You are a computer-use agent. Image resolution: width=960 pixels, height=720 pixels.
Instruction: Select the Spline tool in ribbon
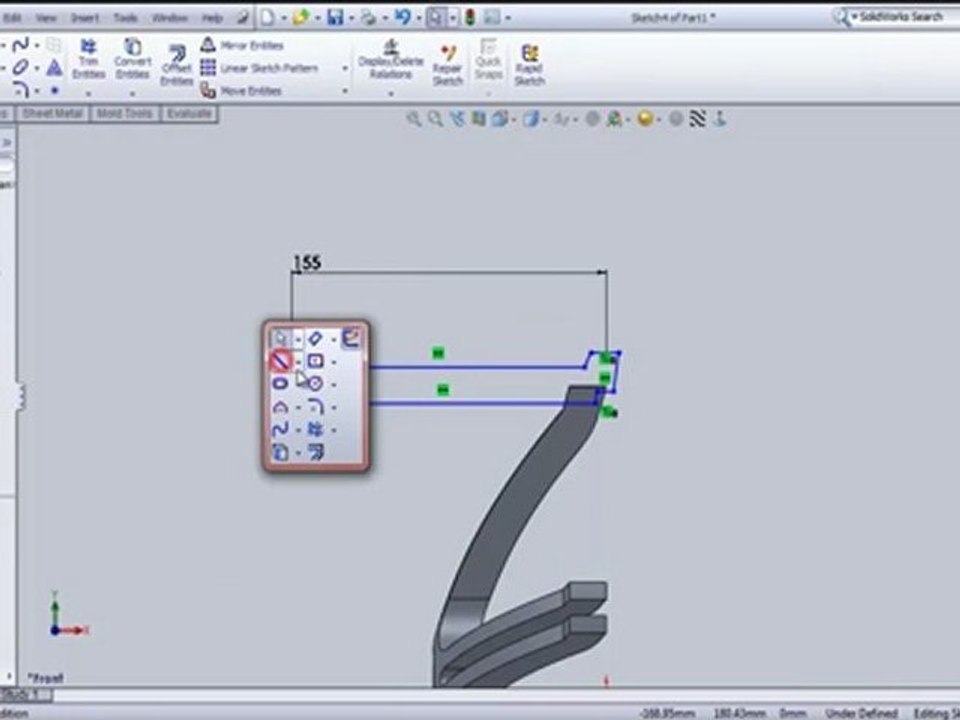coord(21,45)
